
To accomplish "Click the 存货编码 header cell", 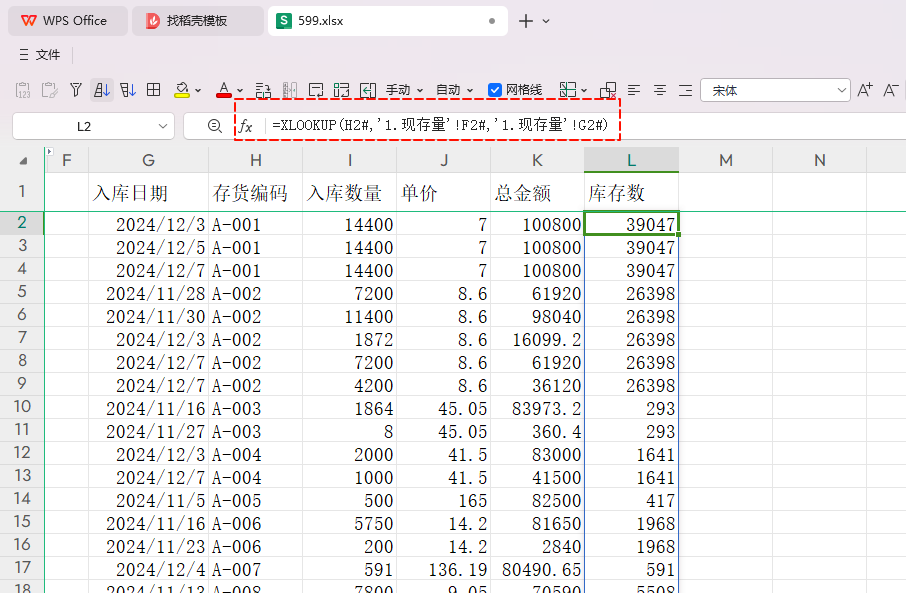I will [x=256, y=192].
